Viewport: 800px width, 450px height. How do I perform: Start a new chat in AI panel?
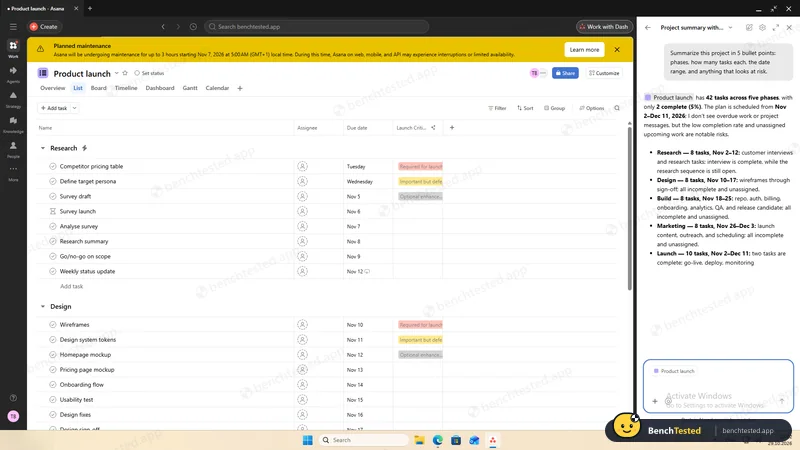pyautogui.click(x=749, y=28)
